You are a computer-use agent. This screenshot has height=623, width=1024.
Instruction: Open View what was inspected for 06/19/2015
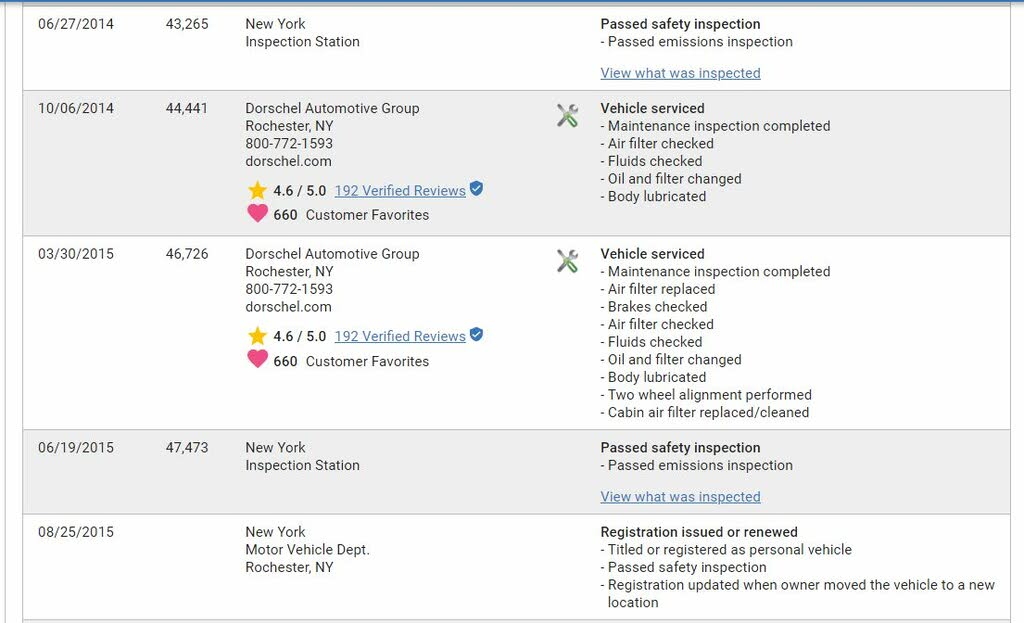point(680,497)
